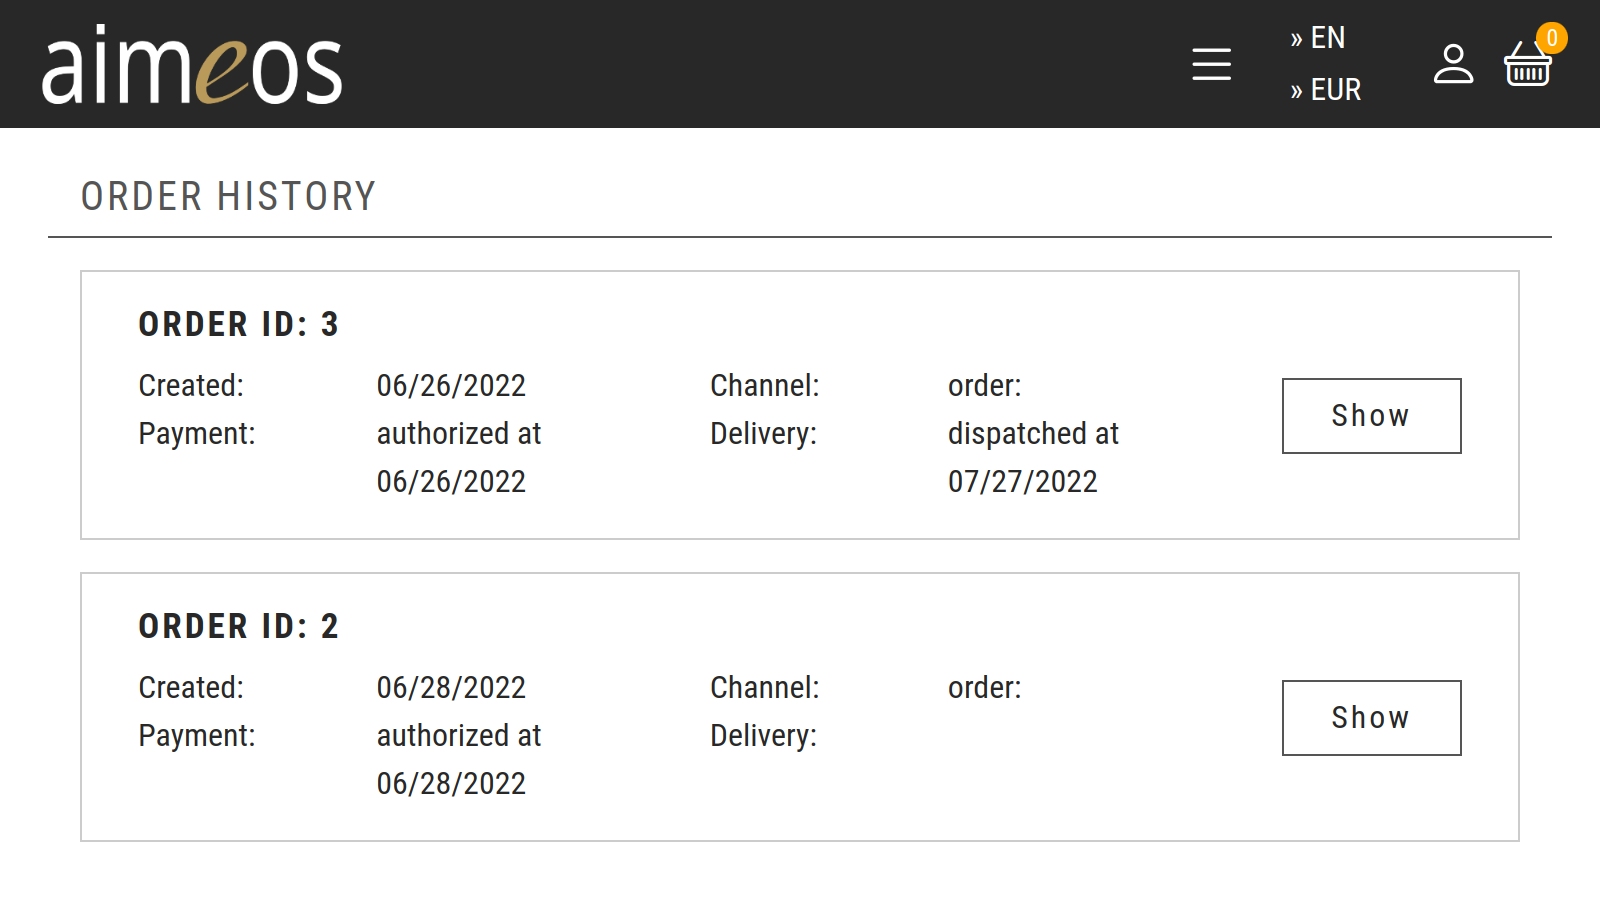Show details for Order ID 2
Viewport: 1600px width, 900px height.
(x=1371, y=718)
